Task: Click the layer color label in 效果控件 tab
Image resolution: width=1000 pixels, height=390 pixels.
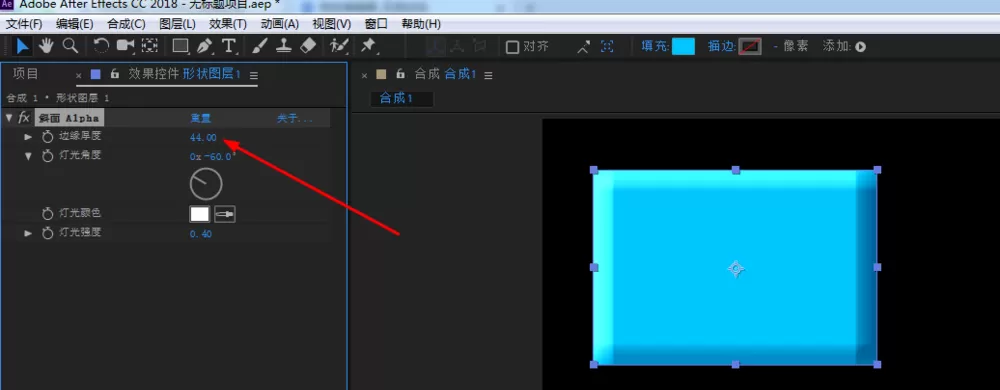Action: pos(96,75)
